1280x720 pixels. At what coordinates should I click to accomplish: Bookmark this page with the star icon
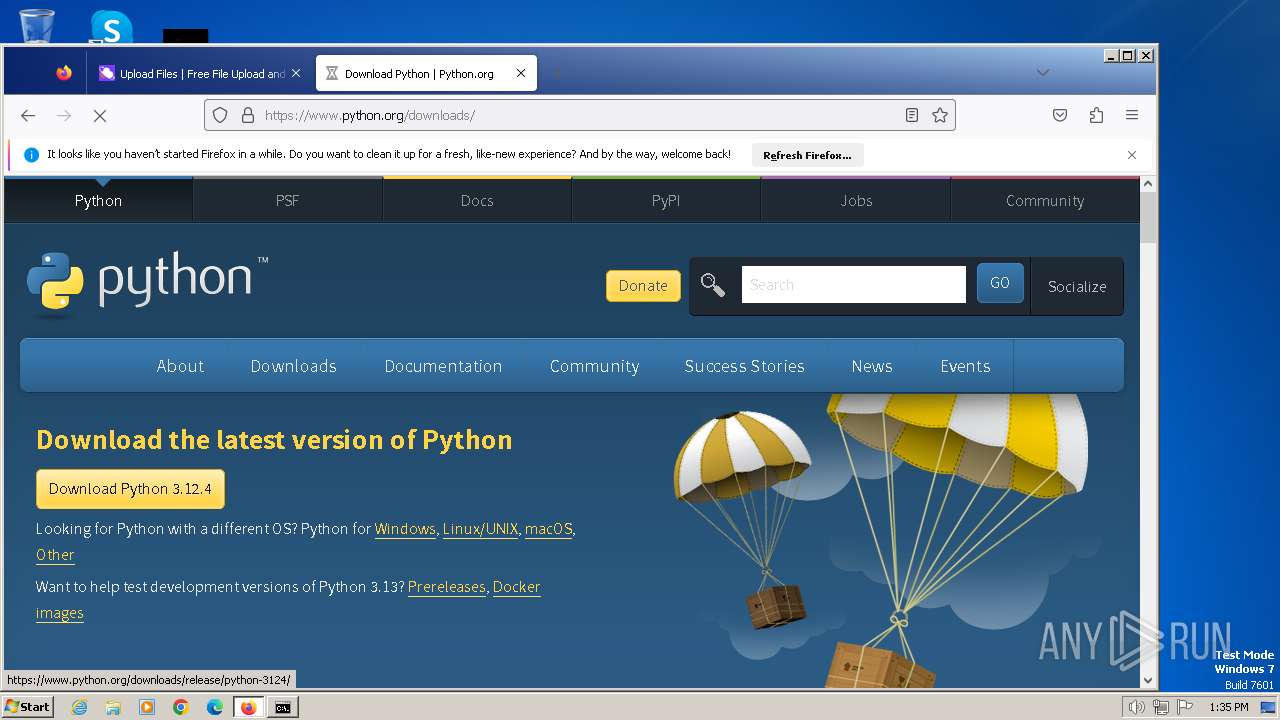coord(940,115)
